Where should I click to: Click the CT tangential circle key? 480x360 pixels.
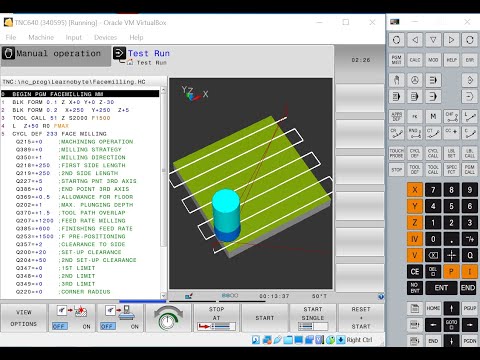[x=433, y=133]
